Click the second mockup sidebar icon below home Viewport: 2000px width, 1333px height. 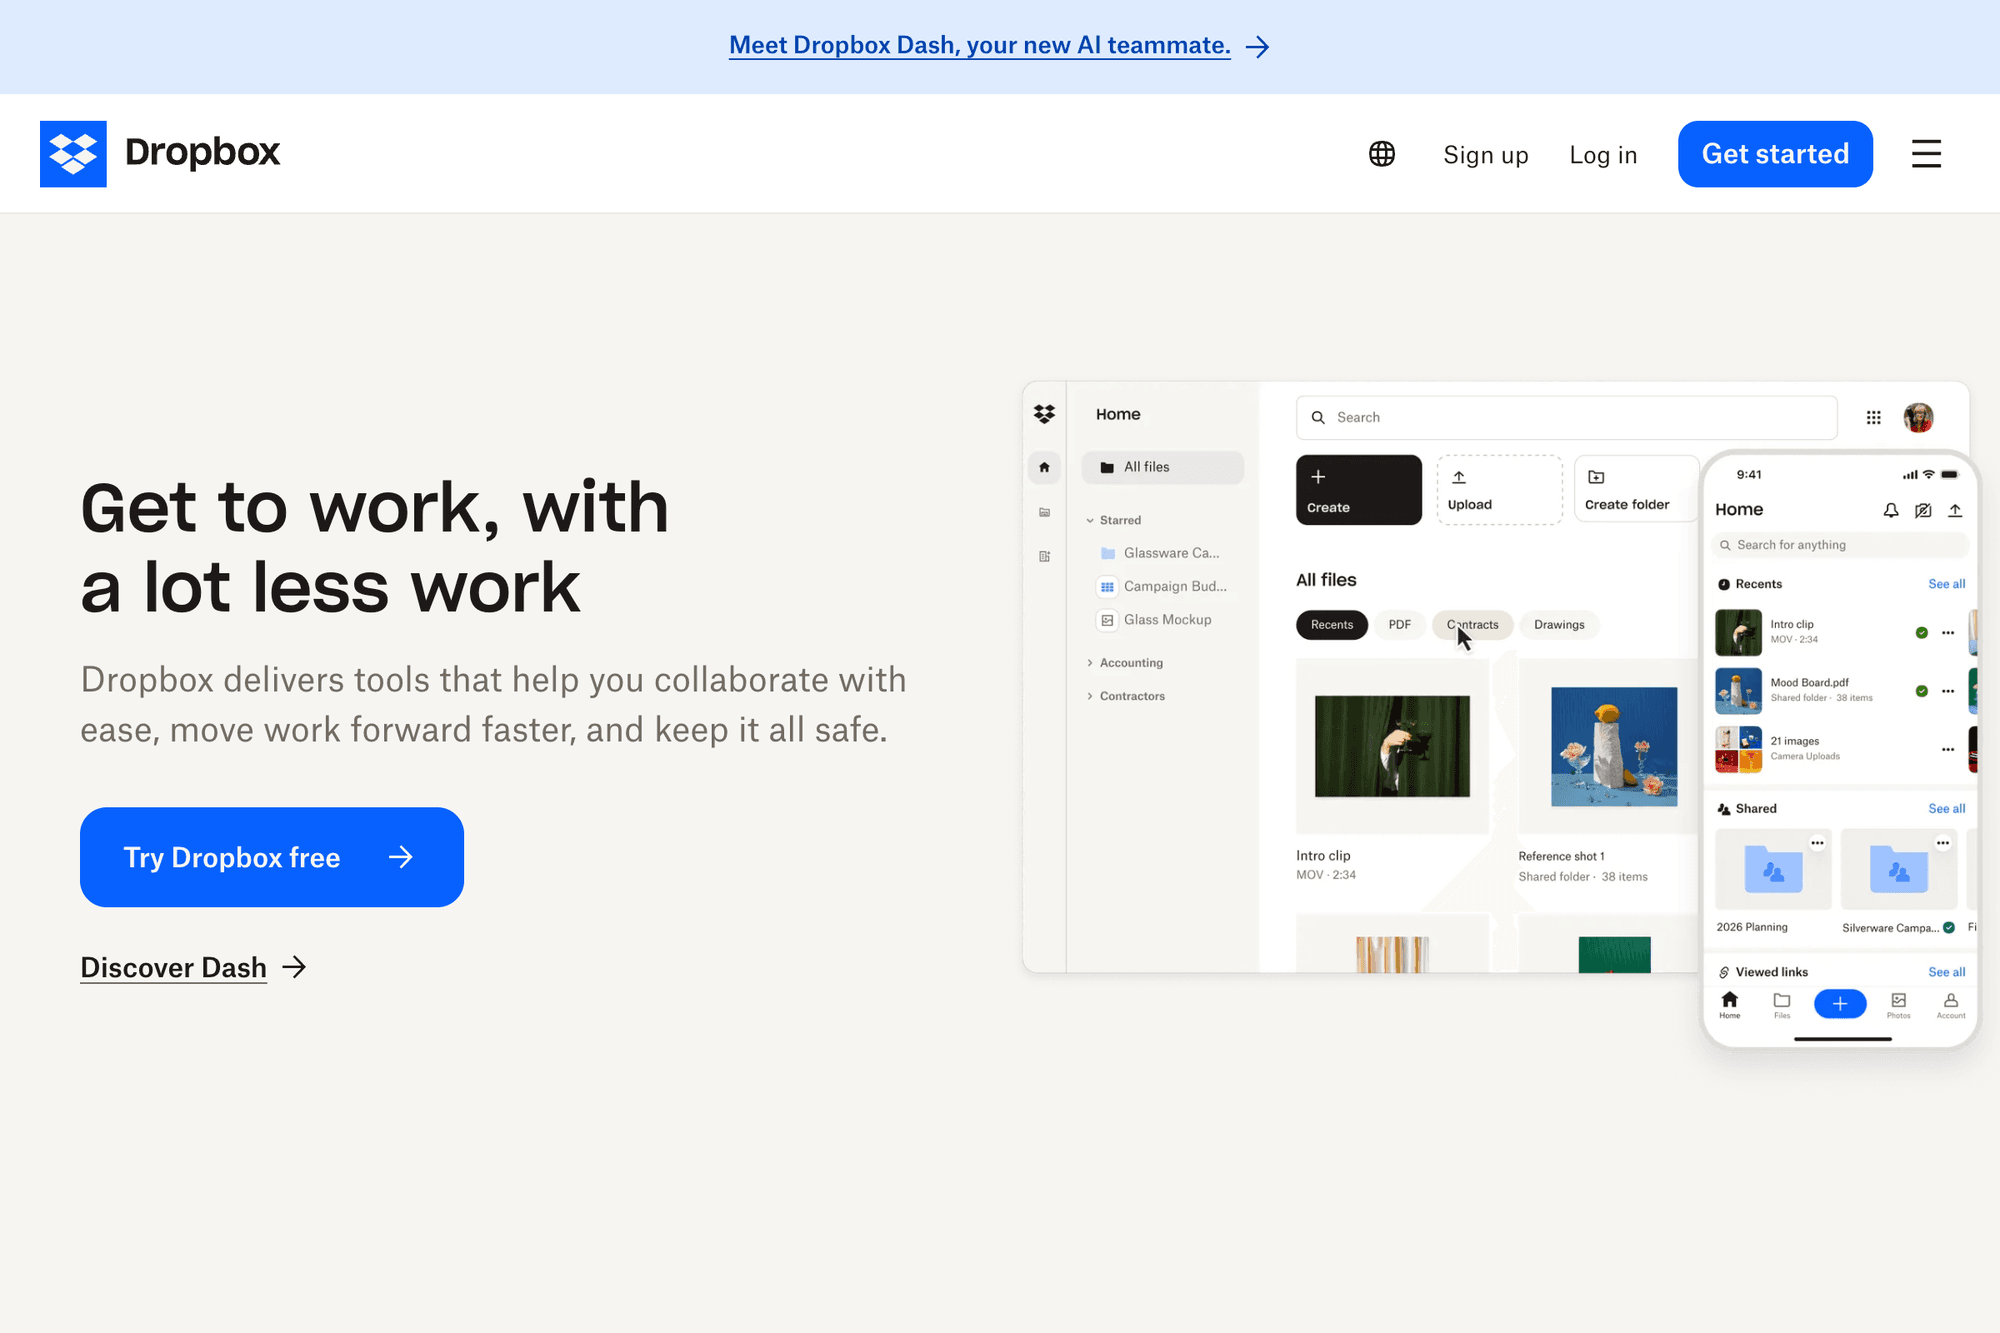pyautogui.click(x=1044, y=512)
